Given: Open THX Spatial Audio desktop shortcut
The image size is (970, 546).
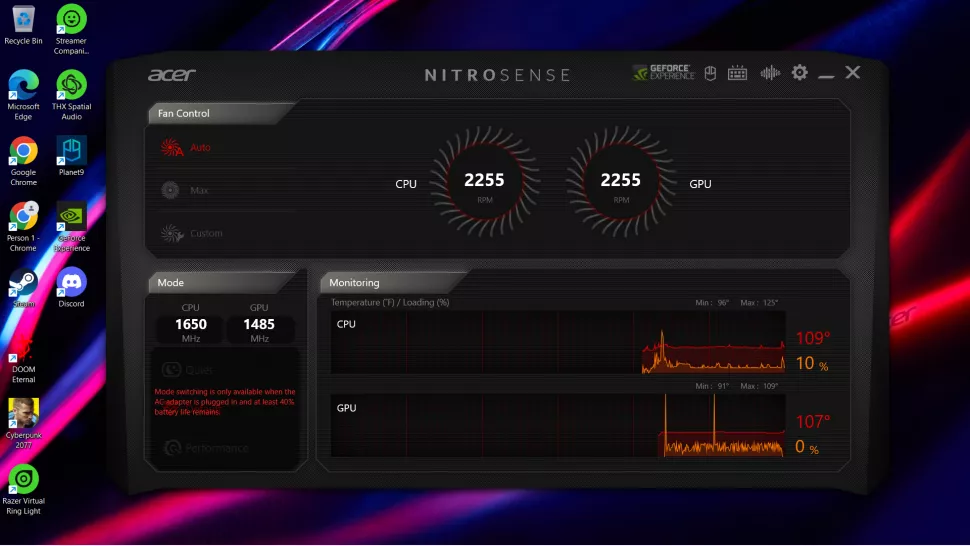Looking at the screenshot, I should click(x=71, y=95).
